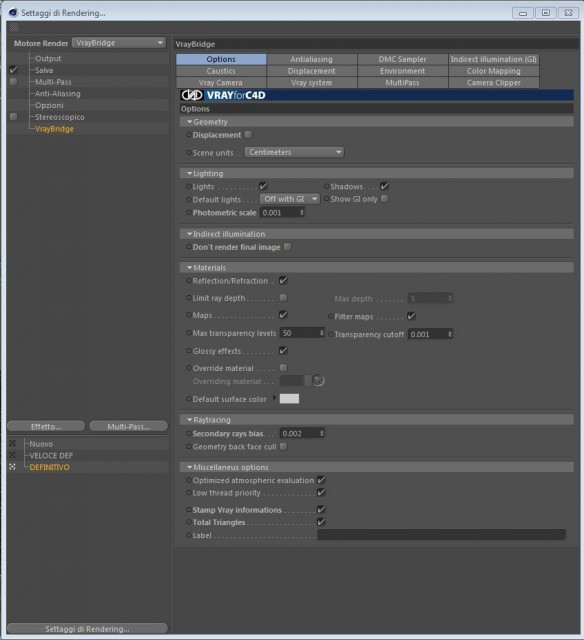Click the preset icon next to Nuovo

12,443
